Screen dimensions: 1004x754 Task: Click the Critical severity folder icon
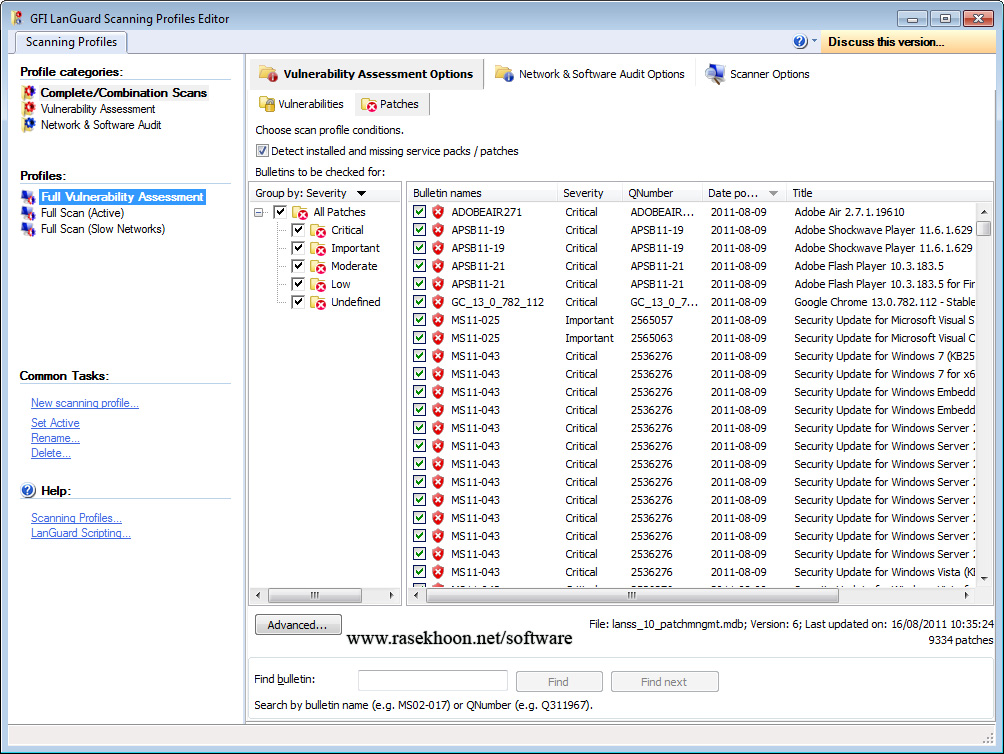click(x=318, y=230)
